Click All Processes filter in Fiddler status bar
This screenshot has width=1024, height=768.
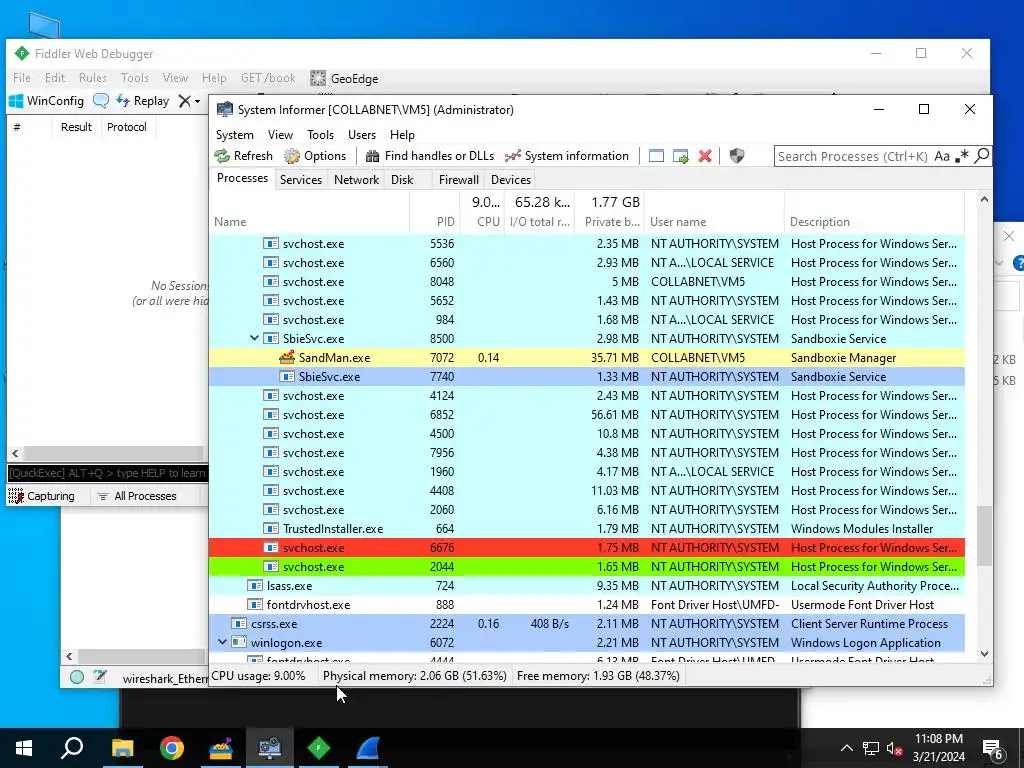(137, 496)
